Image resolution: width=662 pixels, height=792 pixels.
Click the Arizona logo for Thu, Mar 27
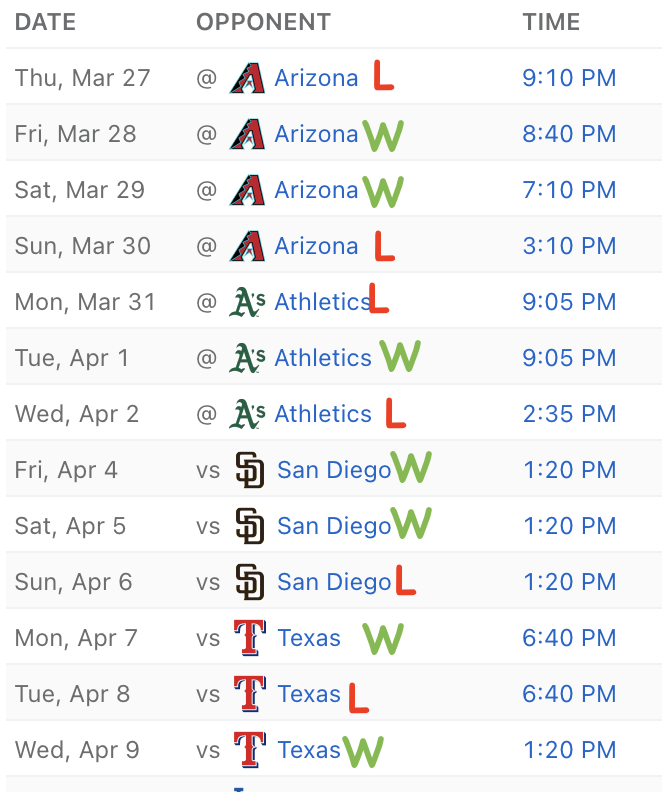pos(247,78)
